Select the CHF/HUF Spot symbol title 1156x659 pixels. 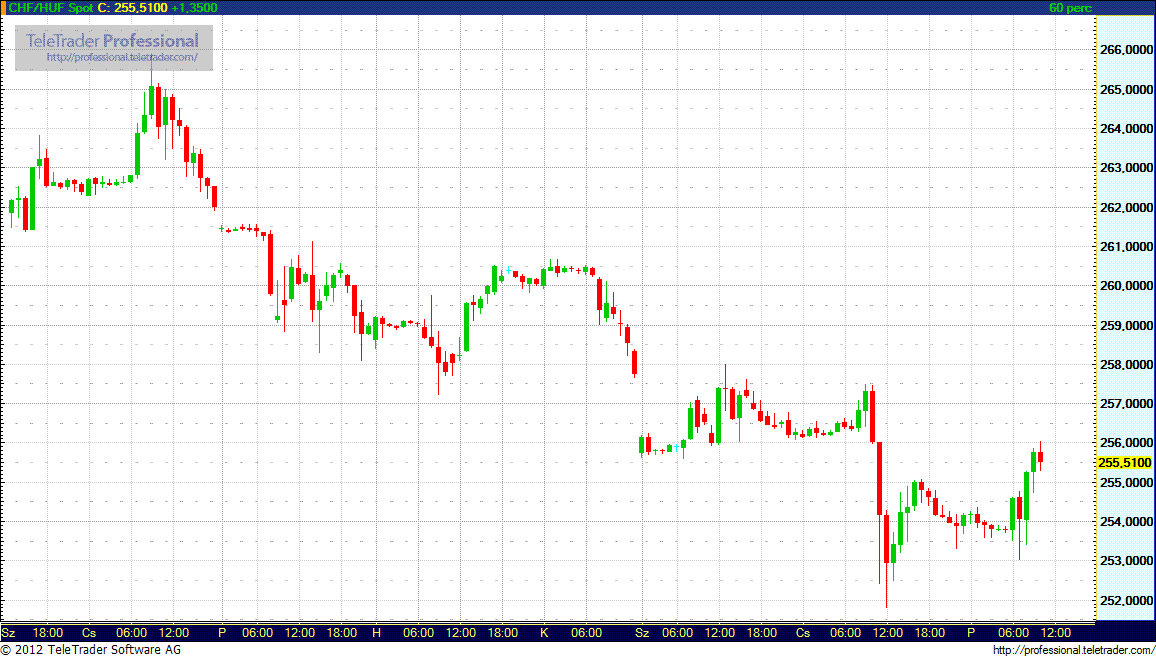tap(48, 7)
